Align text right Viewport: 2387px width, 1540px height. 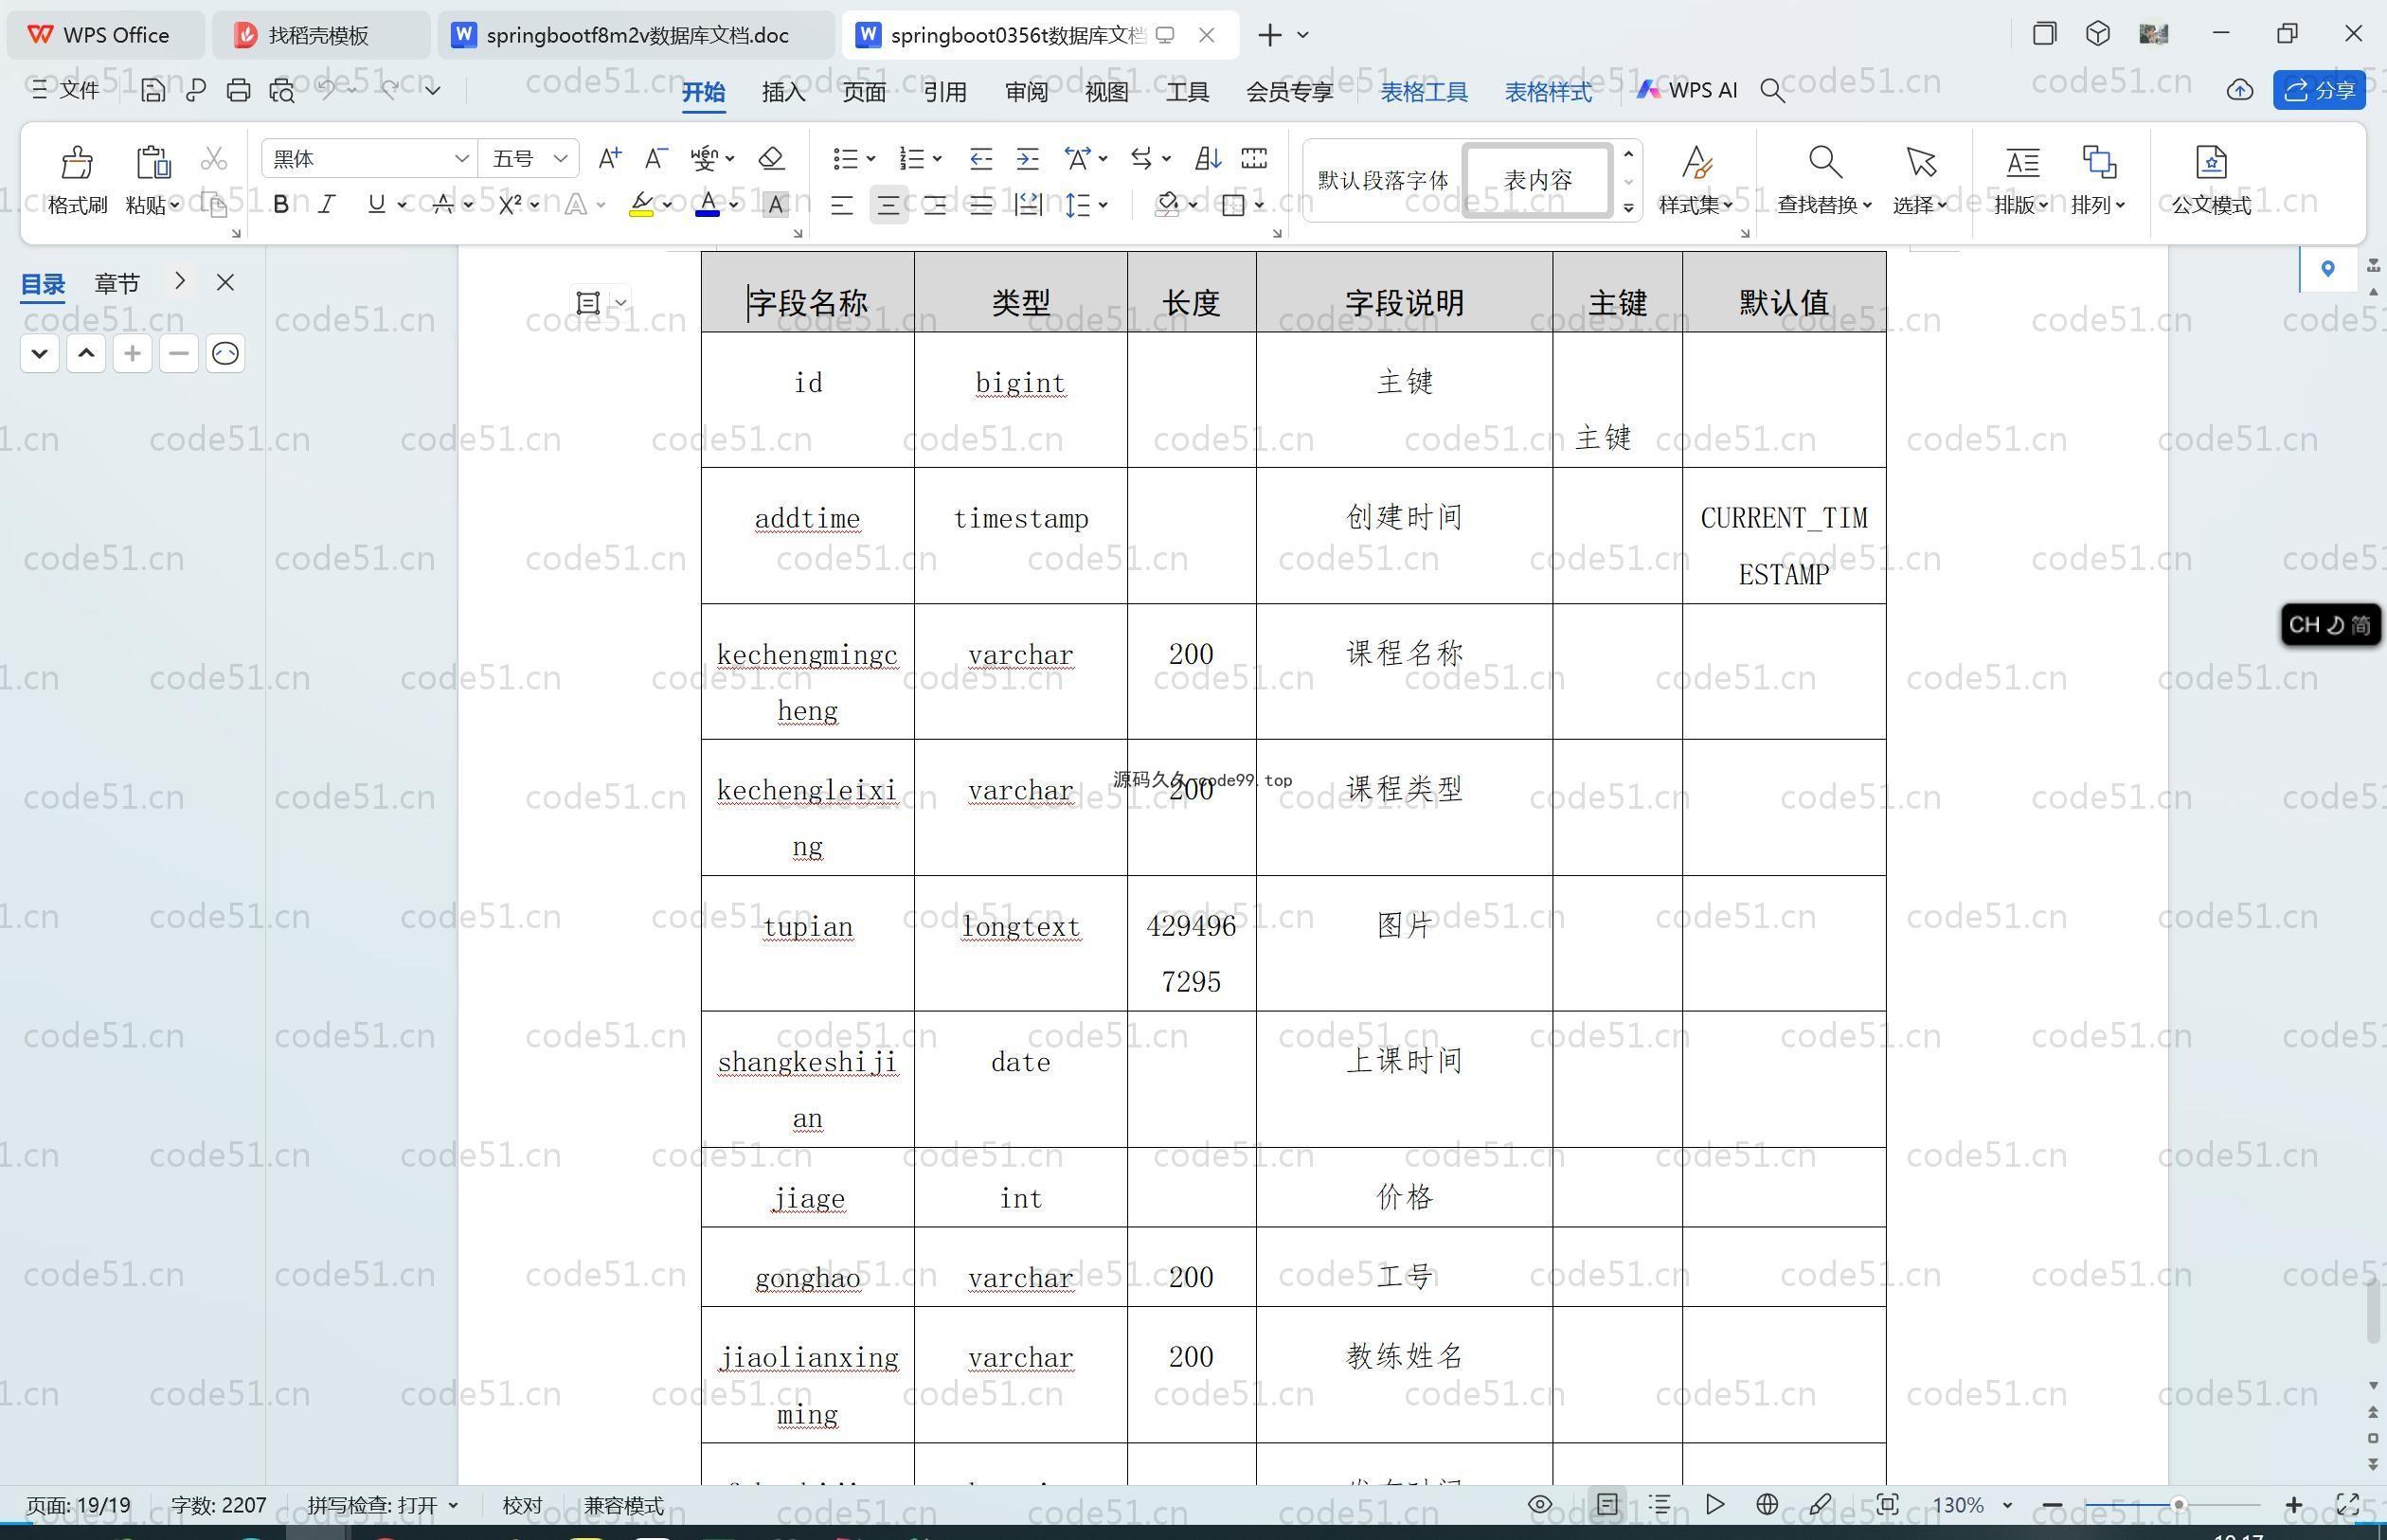[x=935, y=205]
